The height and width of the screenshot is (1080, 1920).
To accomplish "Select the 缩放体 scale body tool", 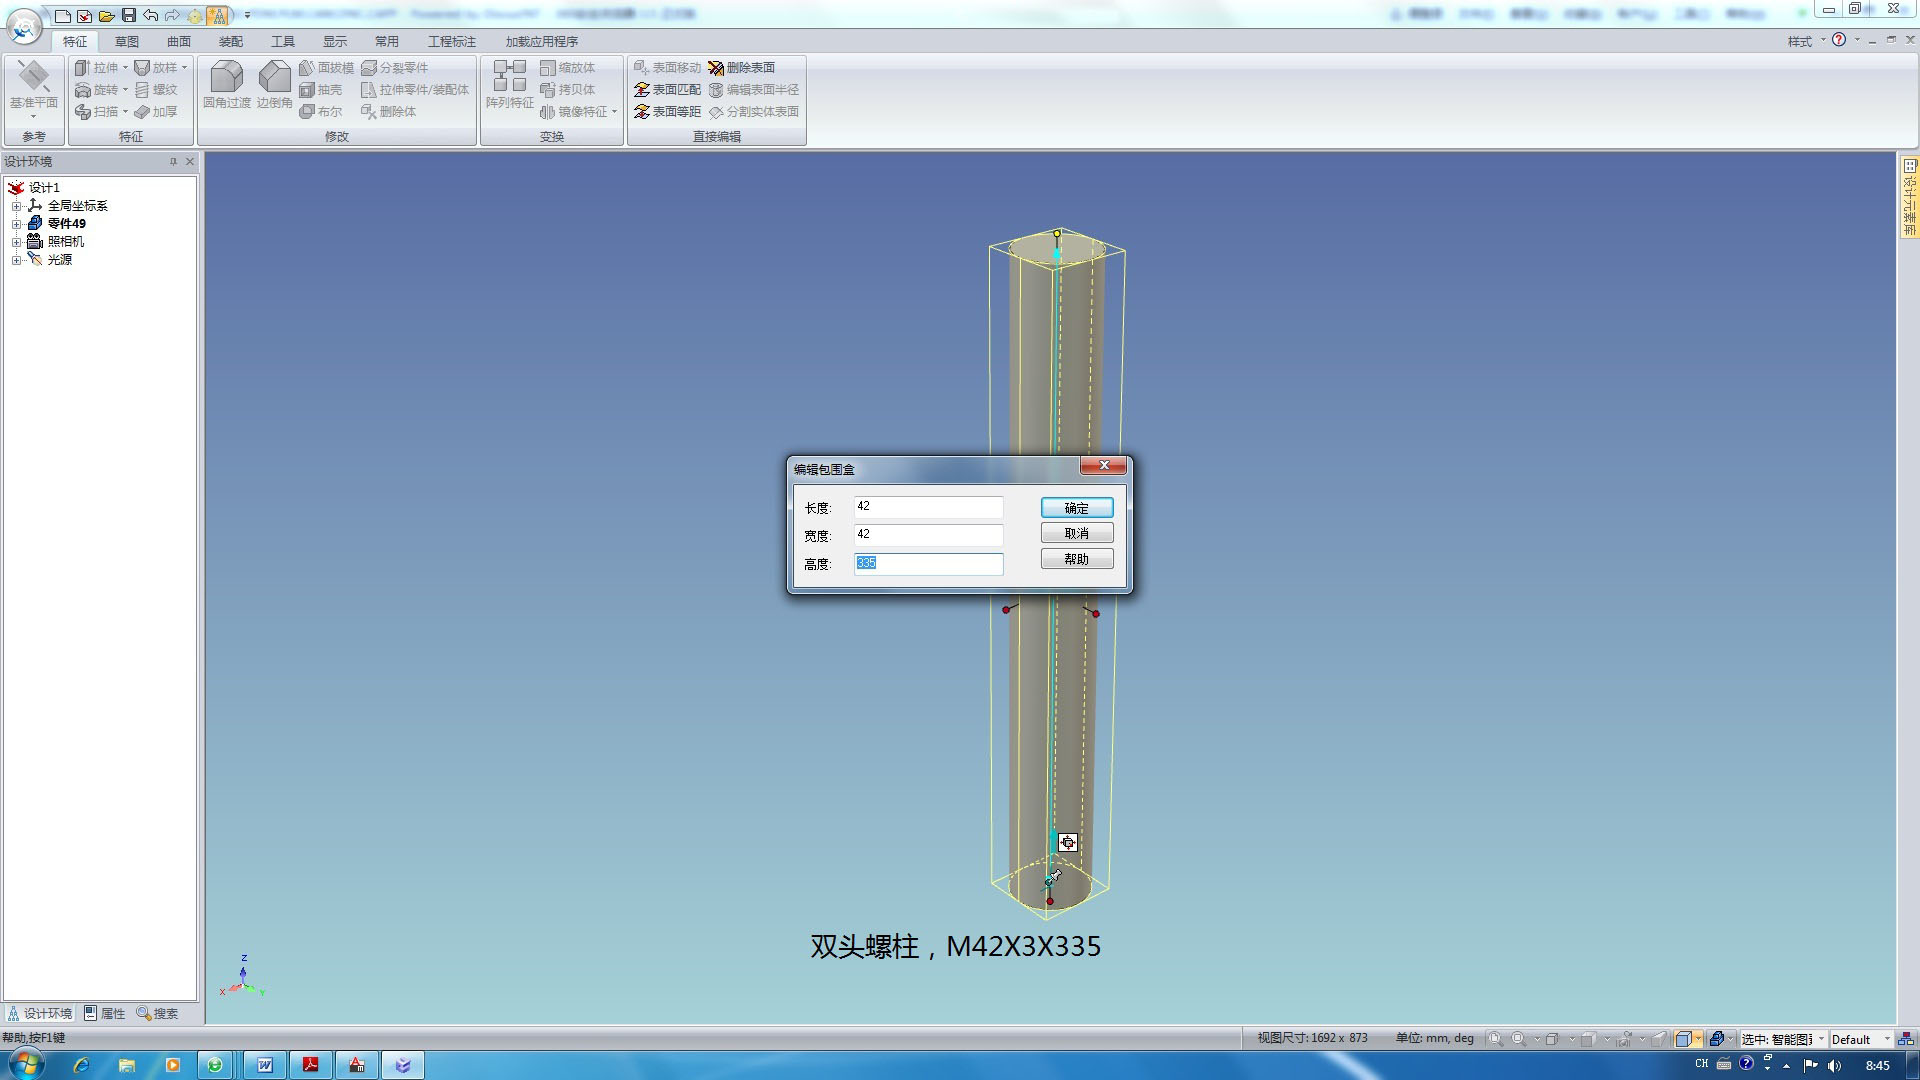I will tap(567, 67).
